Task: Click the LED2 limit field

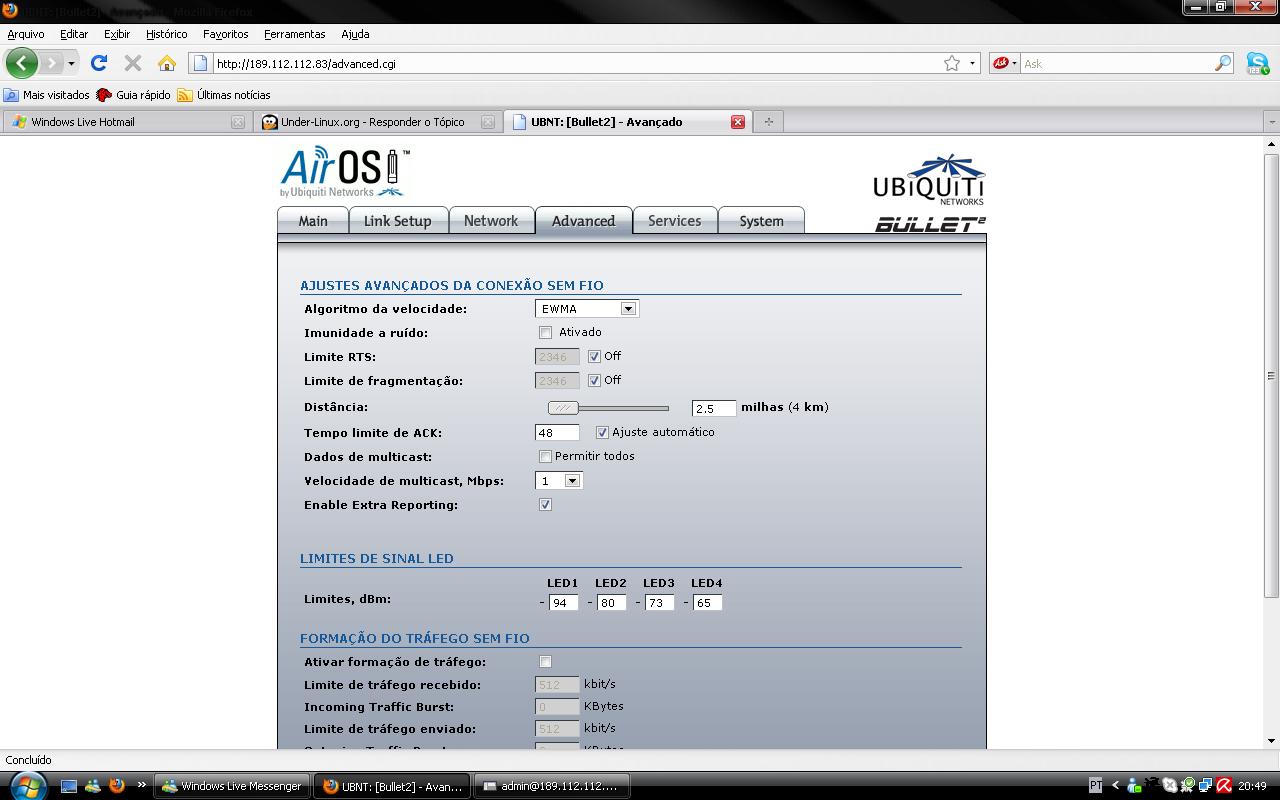Action: point(612,603)
